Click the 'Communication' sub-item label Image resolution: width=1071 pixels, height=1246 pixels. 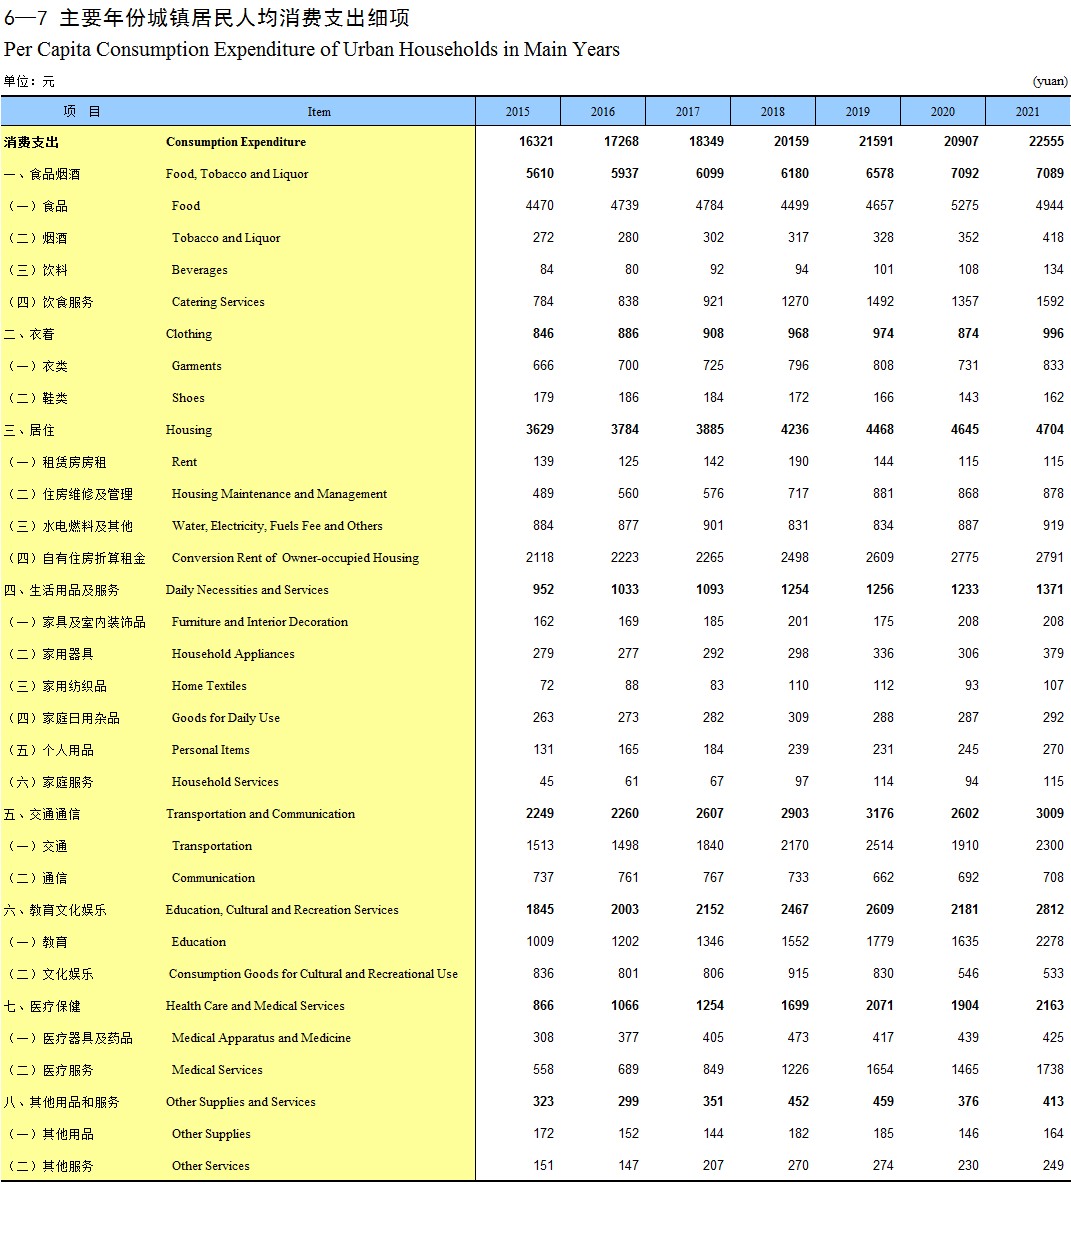(x=213, y=878)
